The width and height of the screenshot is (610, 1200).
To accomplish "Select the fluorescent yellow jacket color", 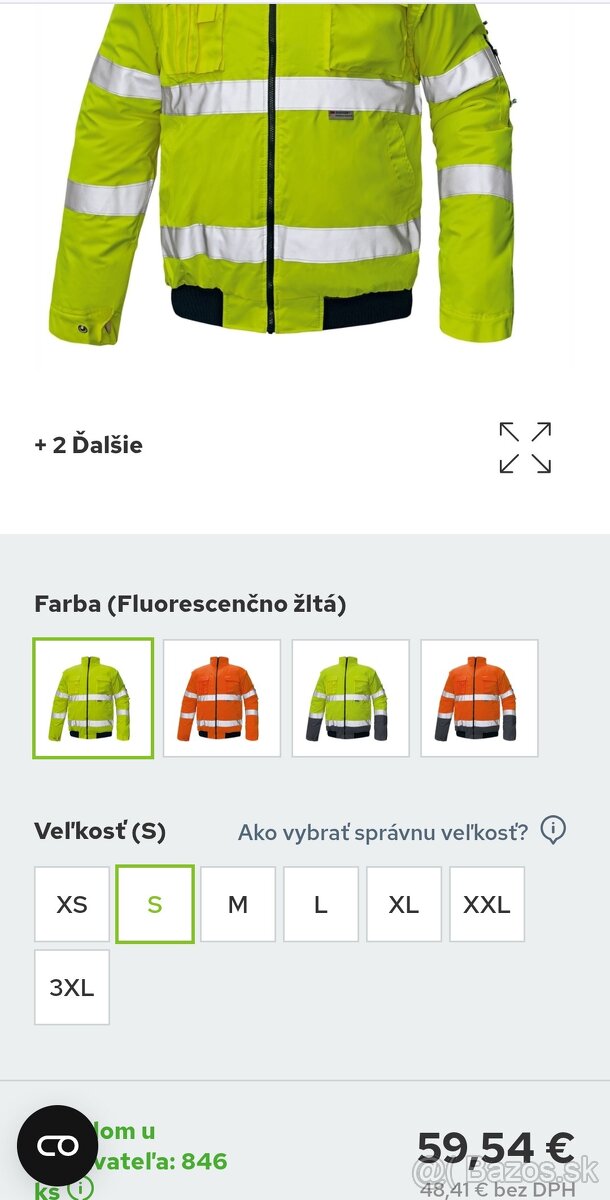I will pos(93,698).
